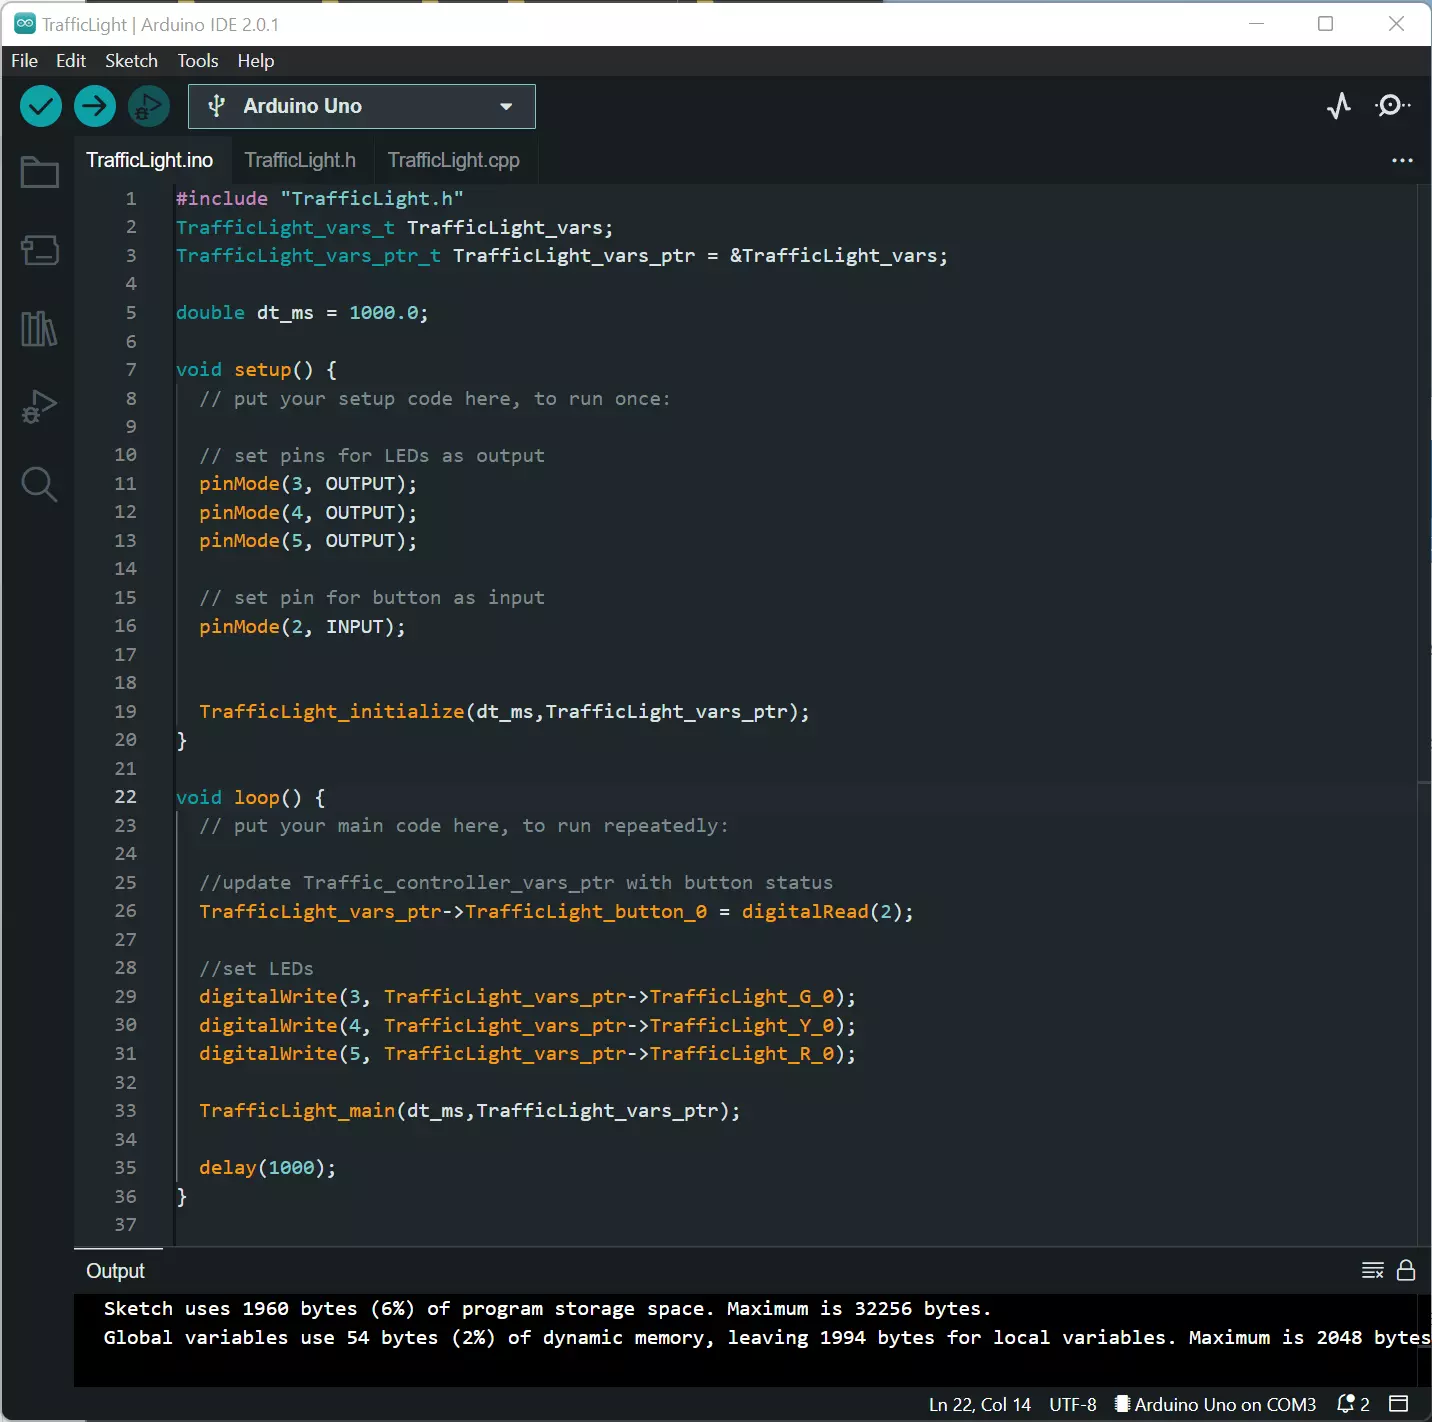The image size is (1432, 1422).
Task: Open the Serial Plotter icon
Action: click(x=1339, y=106)
